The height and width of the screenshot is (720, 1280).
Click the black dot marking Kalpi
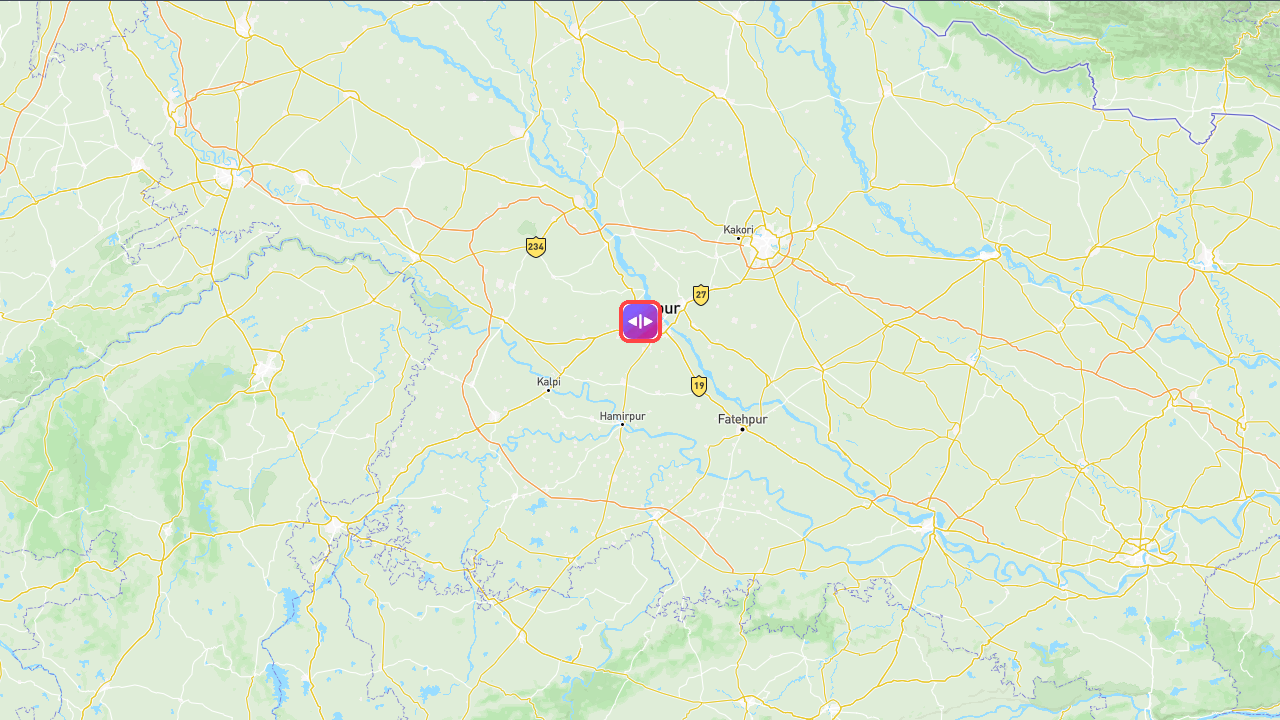point(548,390)
